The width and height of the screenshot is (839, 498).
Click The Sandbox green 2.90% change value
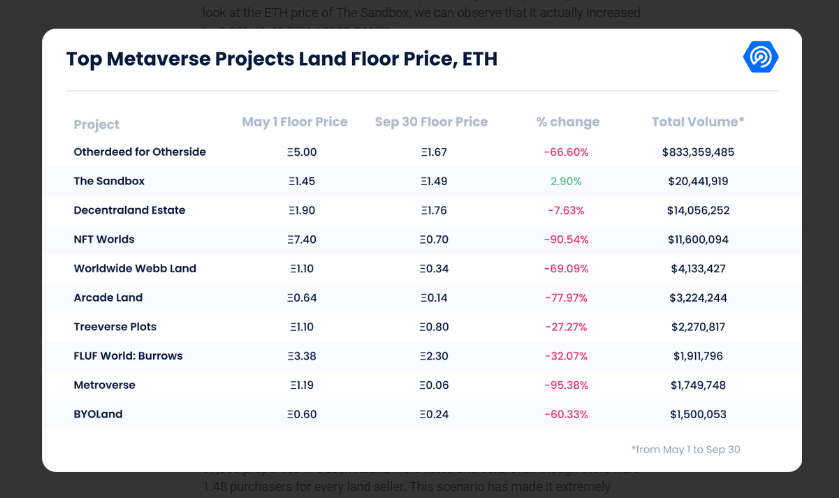(x=566, y=181)
